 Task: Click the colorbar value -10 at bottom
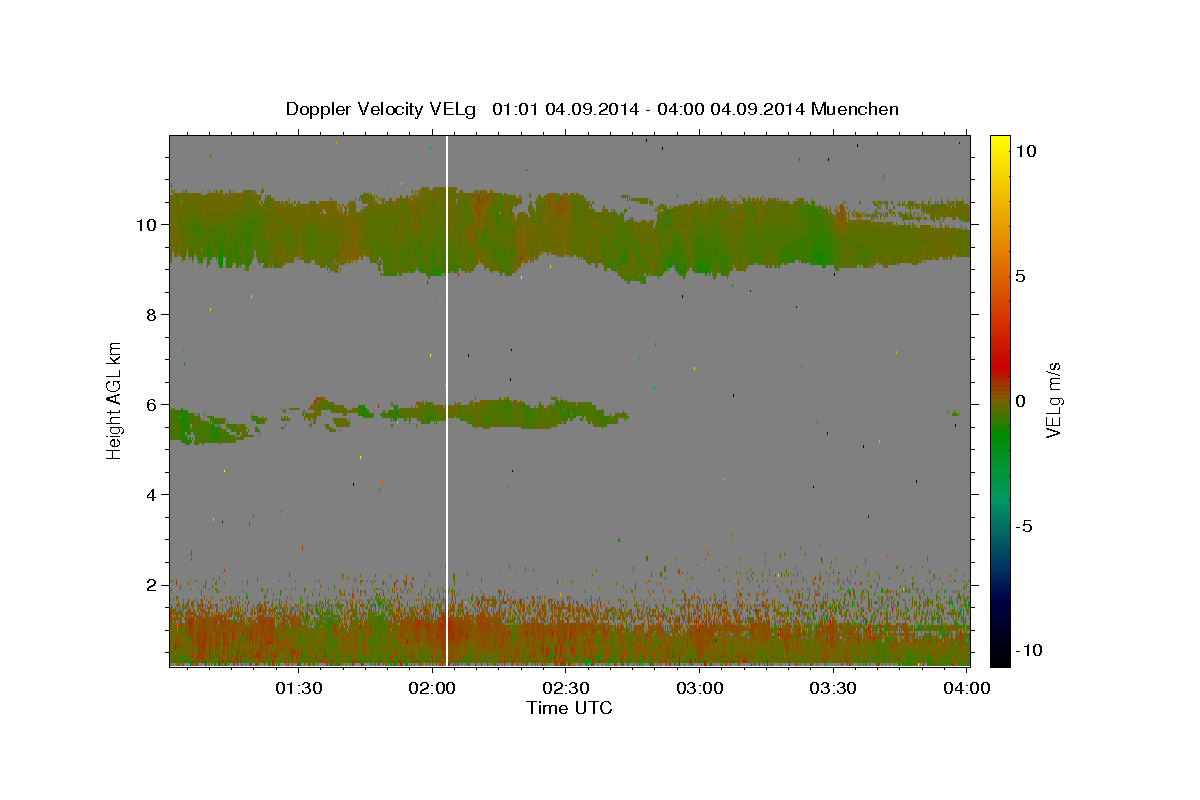tap(1028, 650)
